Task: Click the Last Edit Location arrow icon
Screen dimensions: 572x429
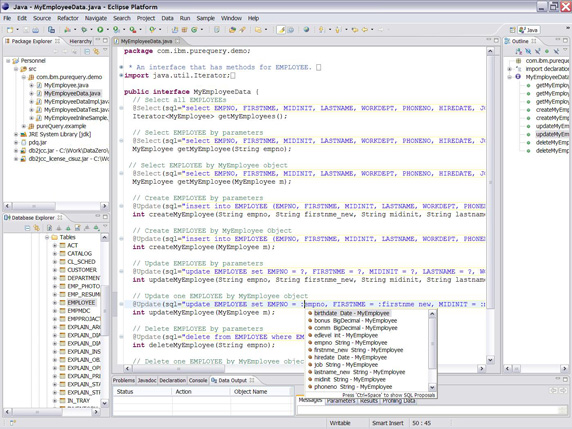Action: (x=354, y=30)
